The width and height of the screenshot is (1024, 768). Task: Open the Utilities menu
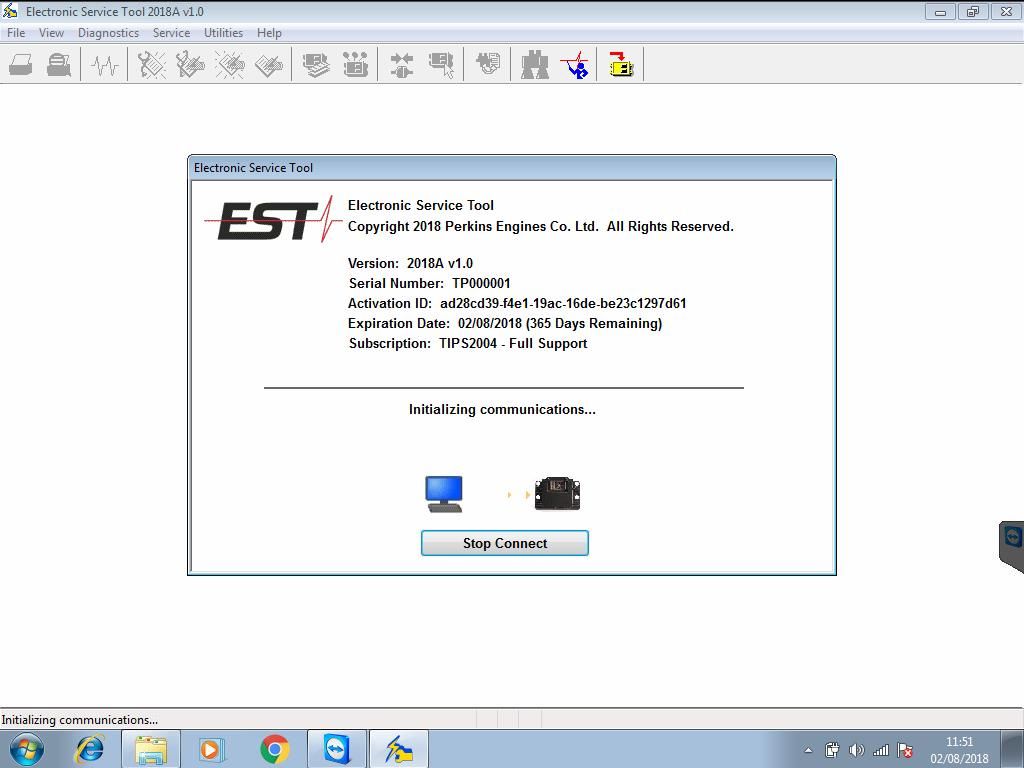[x=223, y=33]
